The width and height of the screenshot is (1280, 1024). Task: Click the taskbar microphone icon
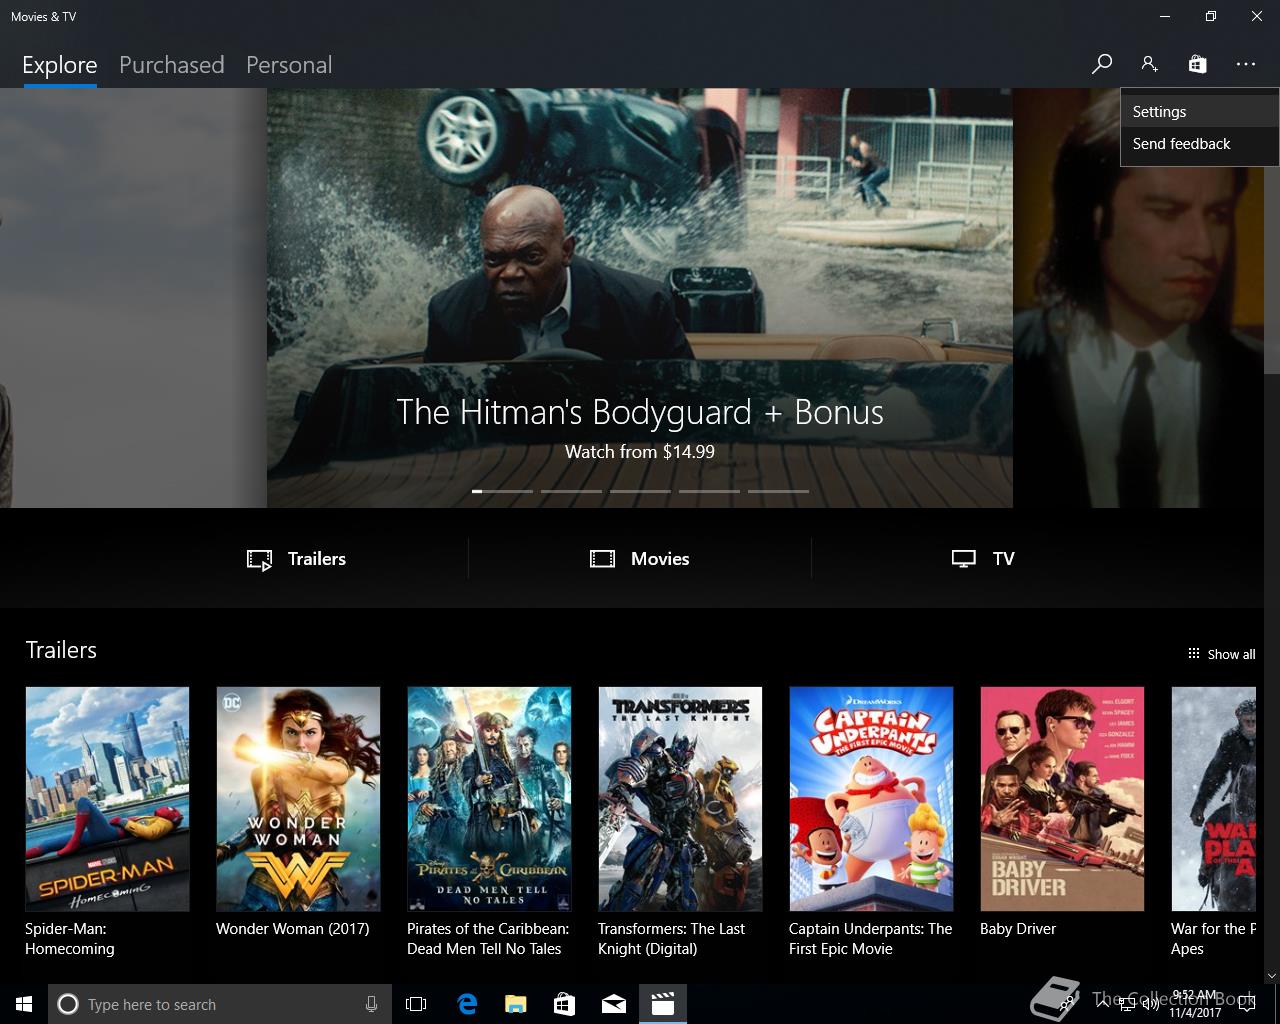pyautogui.click(x=372, y=1004)
